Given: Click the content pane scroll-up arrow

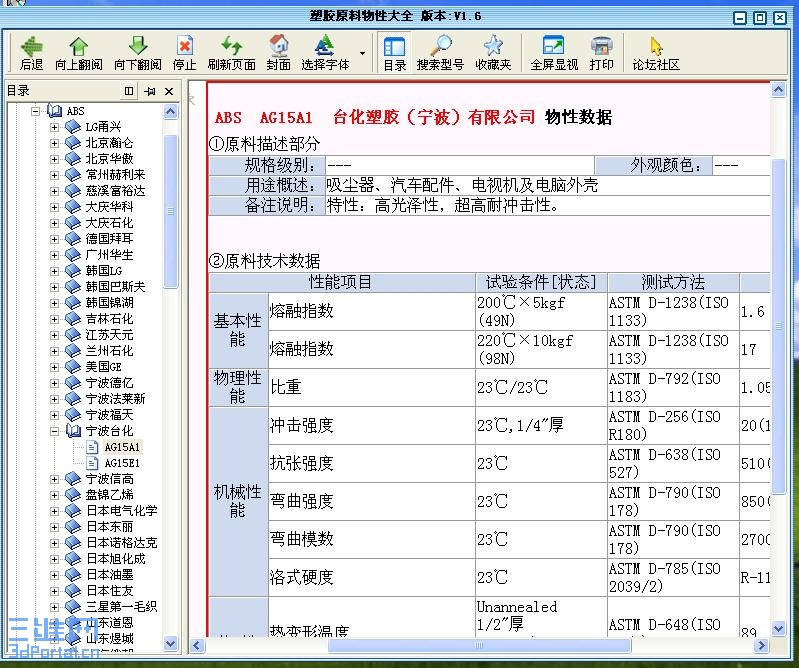Looking at the screenshot, I should pyautogui.click(x=778, y=90).
